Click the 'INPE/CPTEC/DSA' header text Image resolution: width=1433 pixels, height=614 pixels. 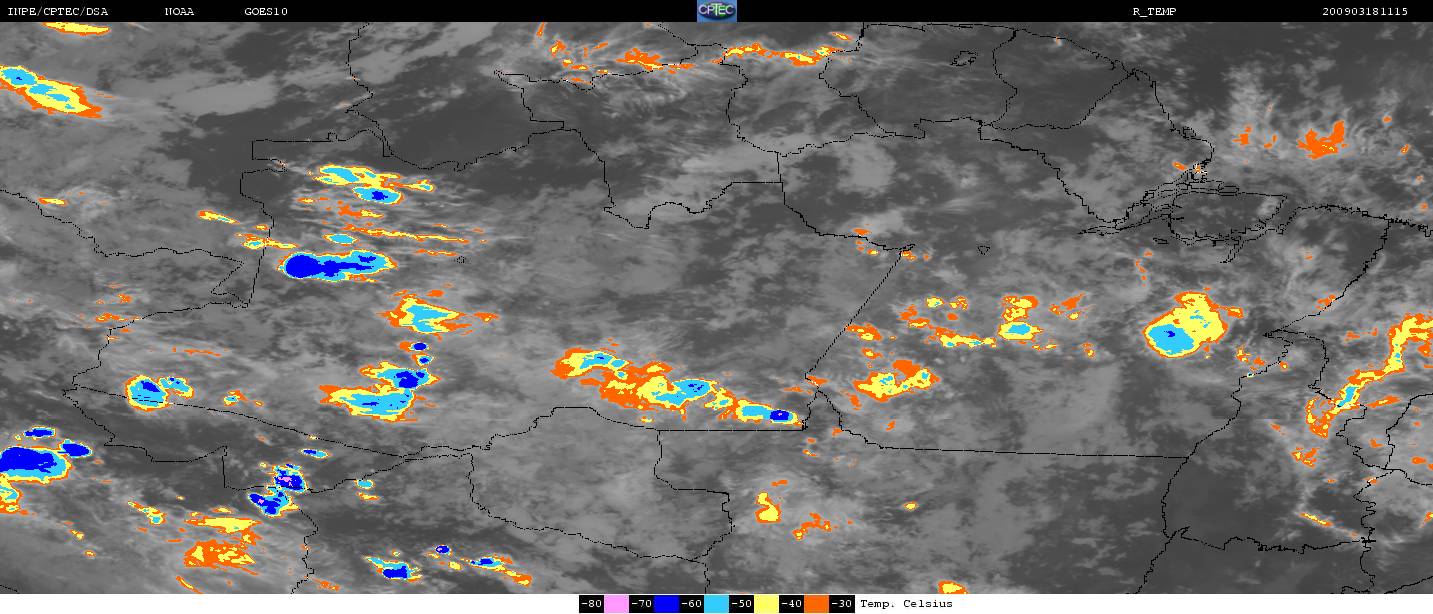(57, 11)
